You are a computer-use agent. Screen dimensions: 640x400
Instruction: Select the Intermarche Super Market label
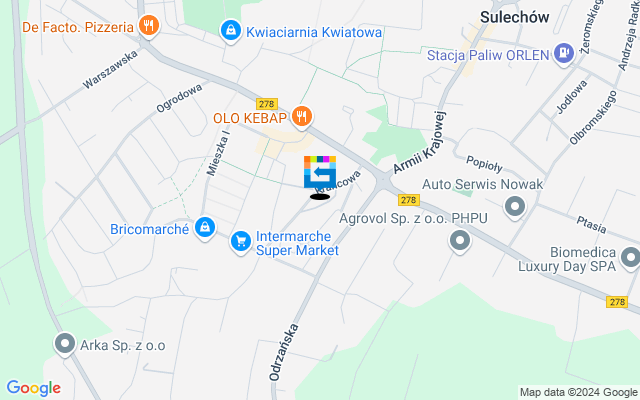pyautogui.click(x=297, y=243)
